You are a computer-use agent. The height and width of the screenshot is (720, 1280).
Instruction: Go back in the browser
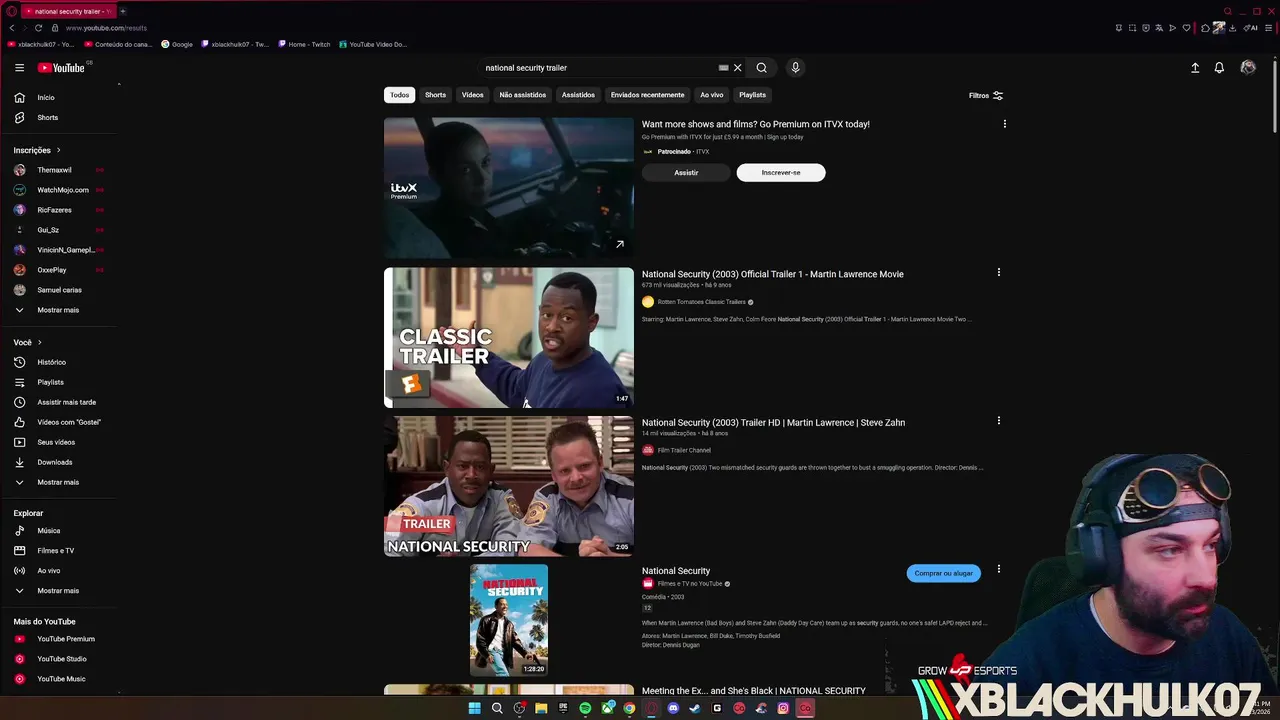pyautogui.click(x=12, y=28)
